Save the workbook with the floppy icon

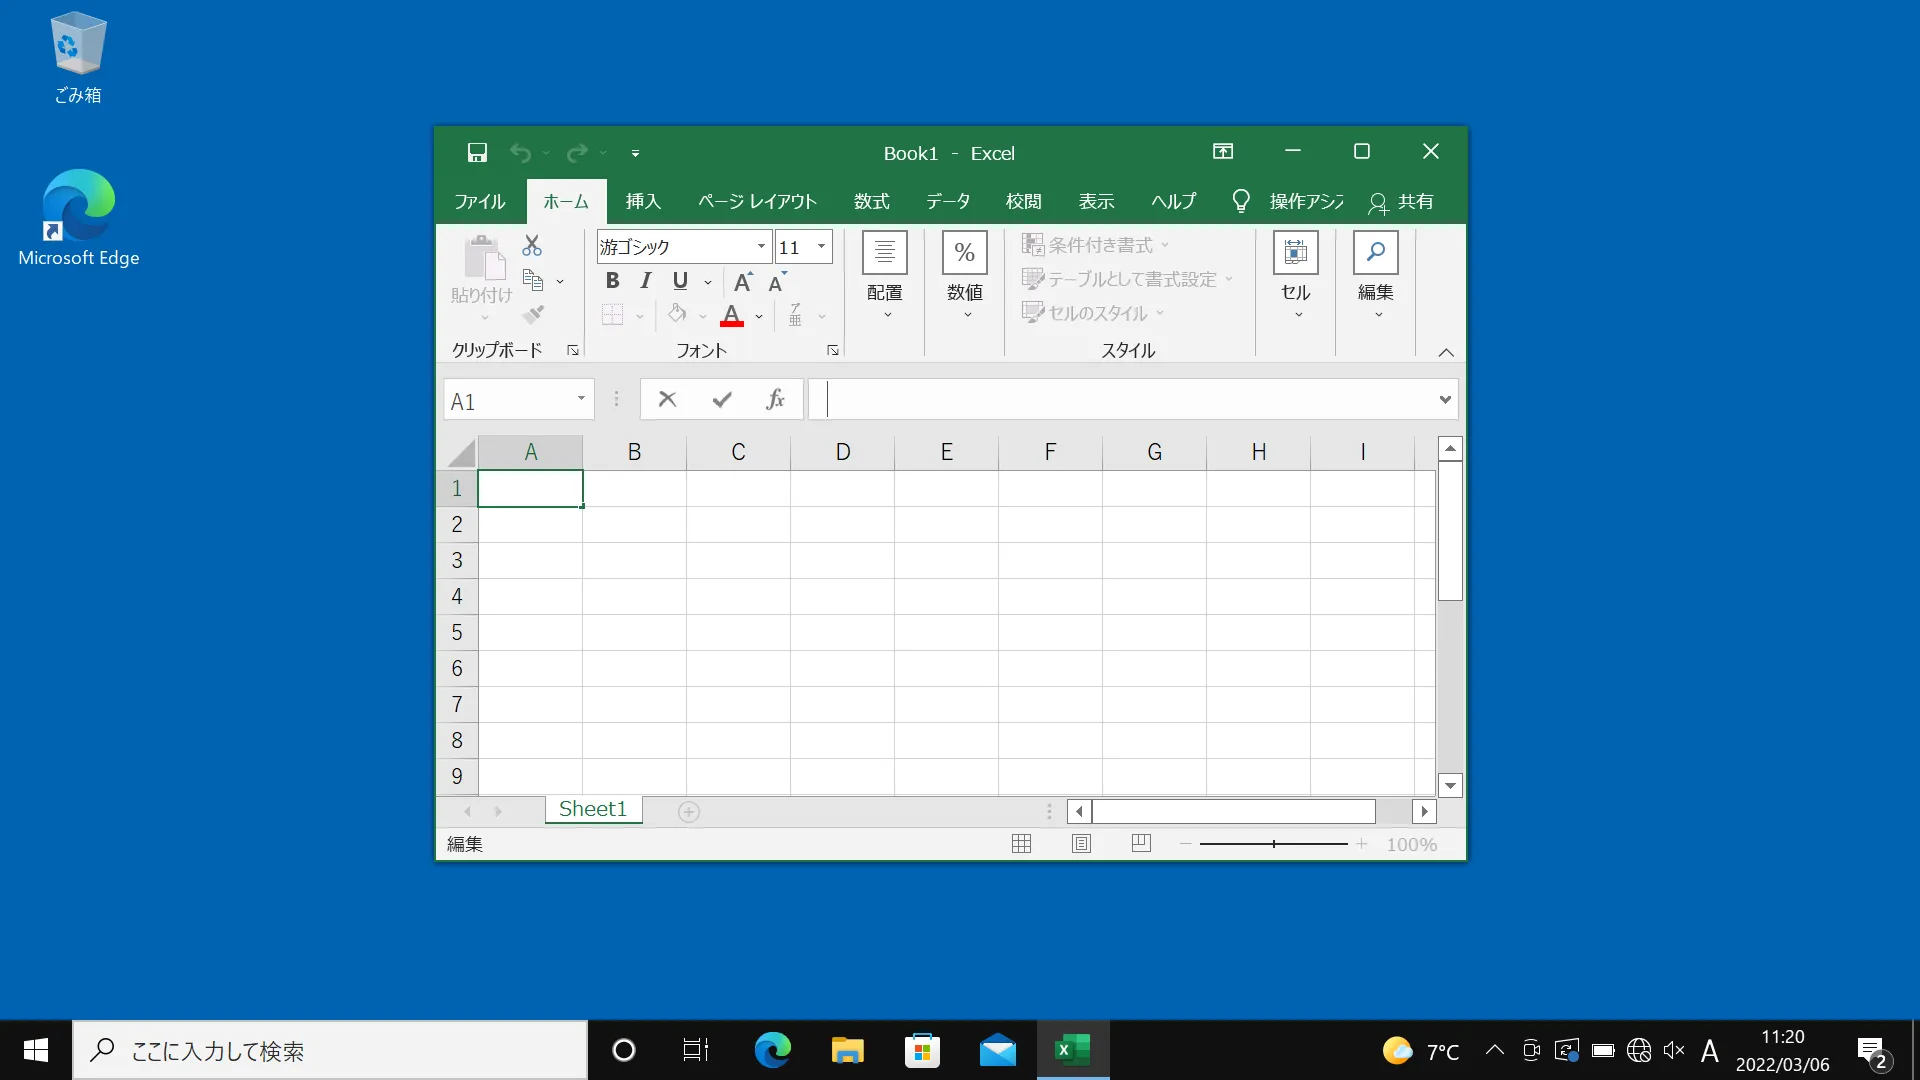477,153
